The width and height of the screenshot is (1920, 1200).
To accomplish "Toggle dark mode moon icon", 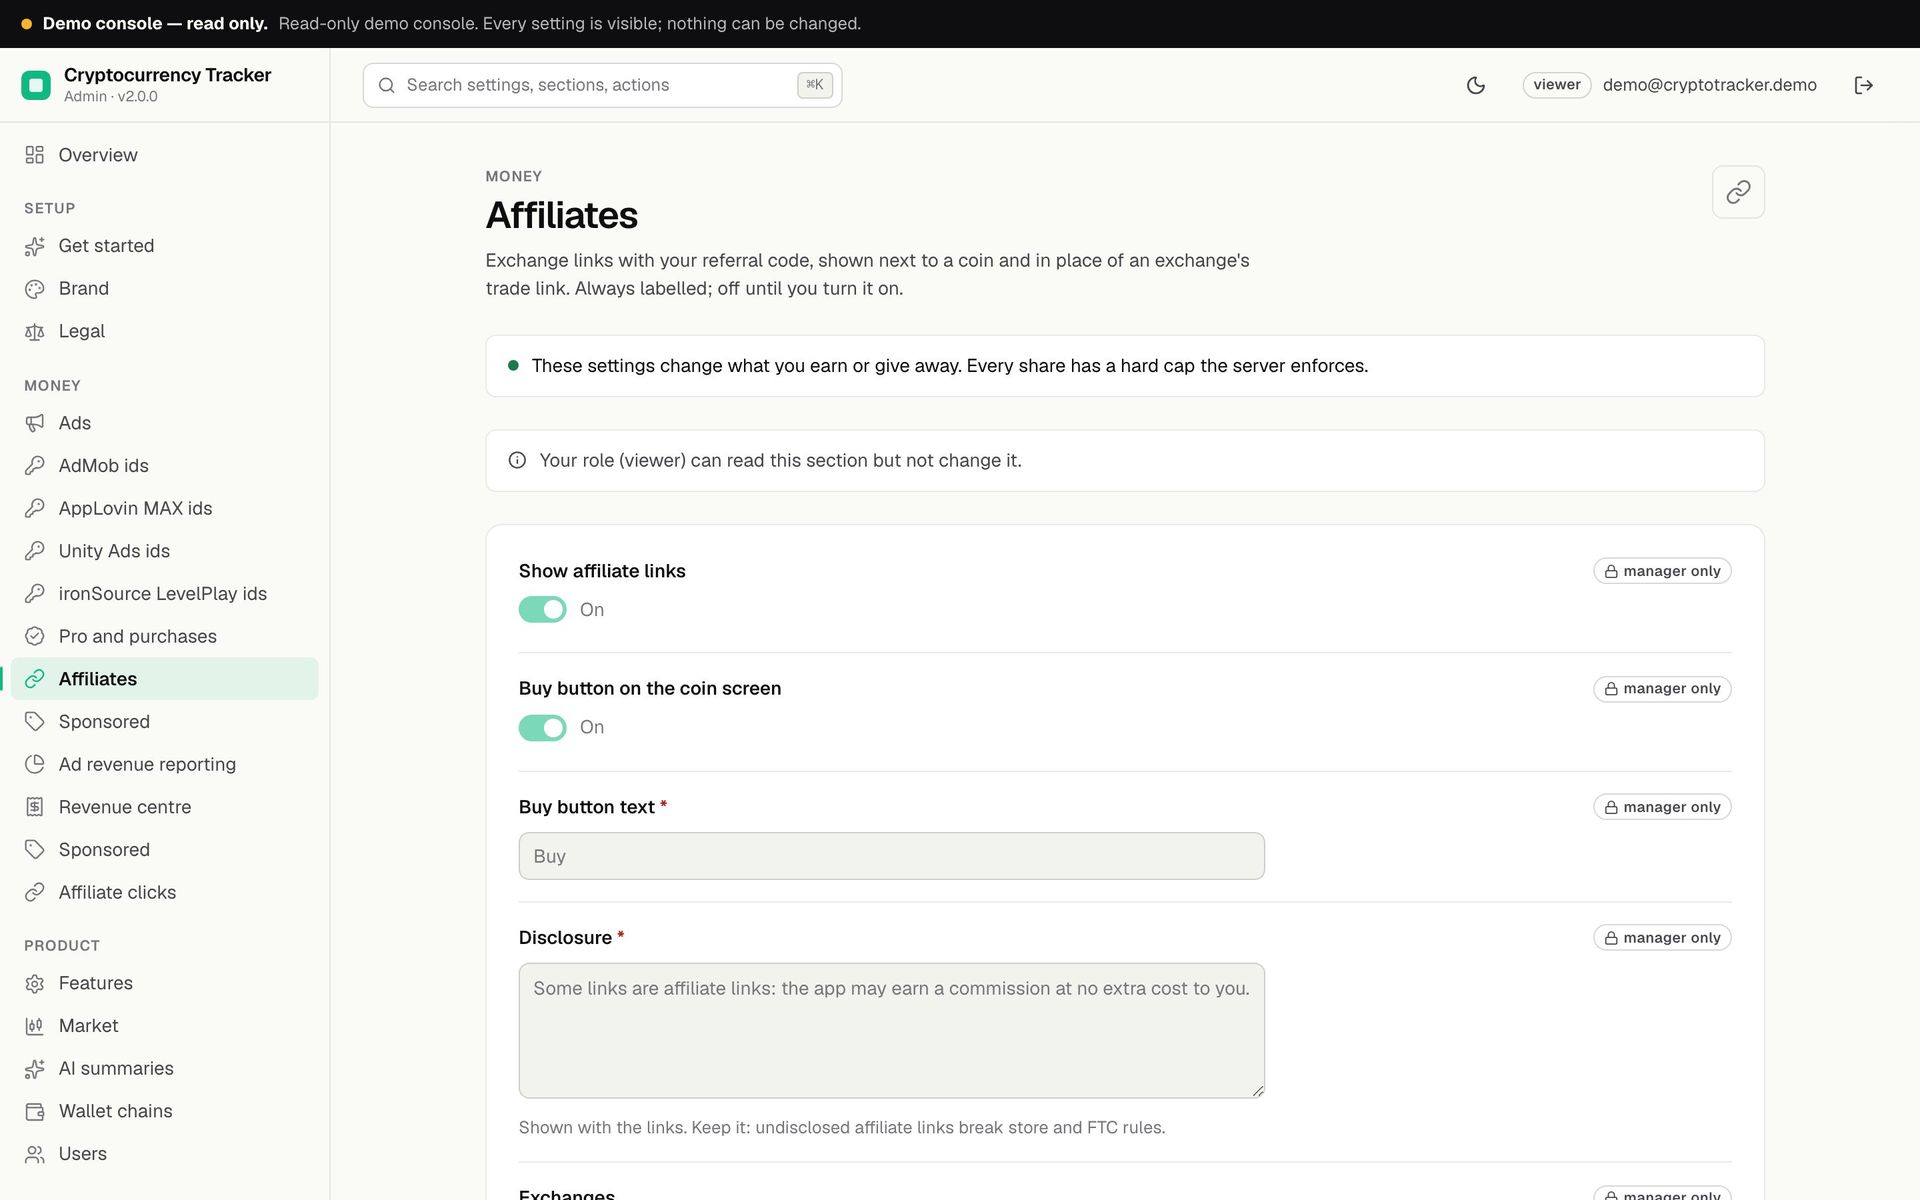I will click(x=1476, y=85).
